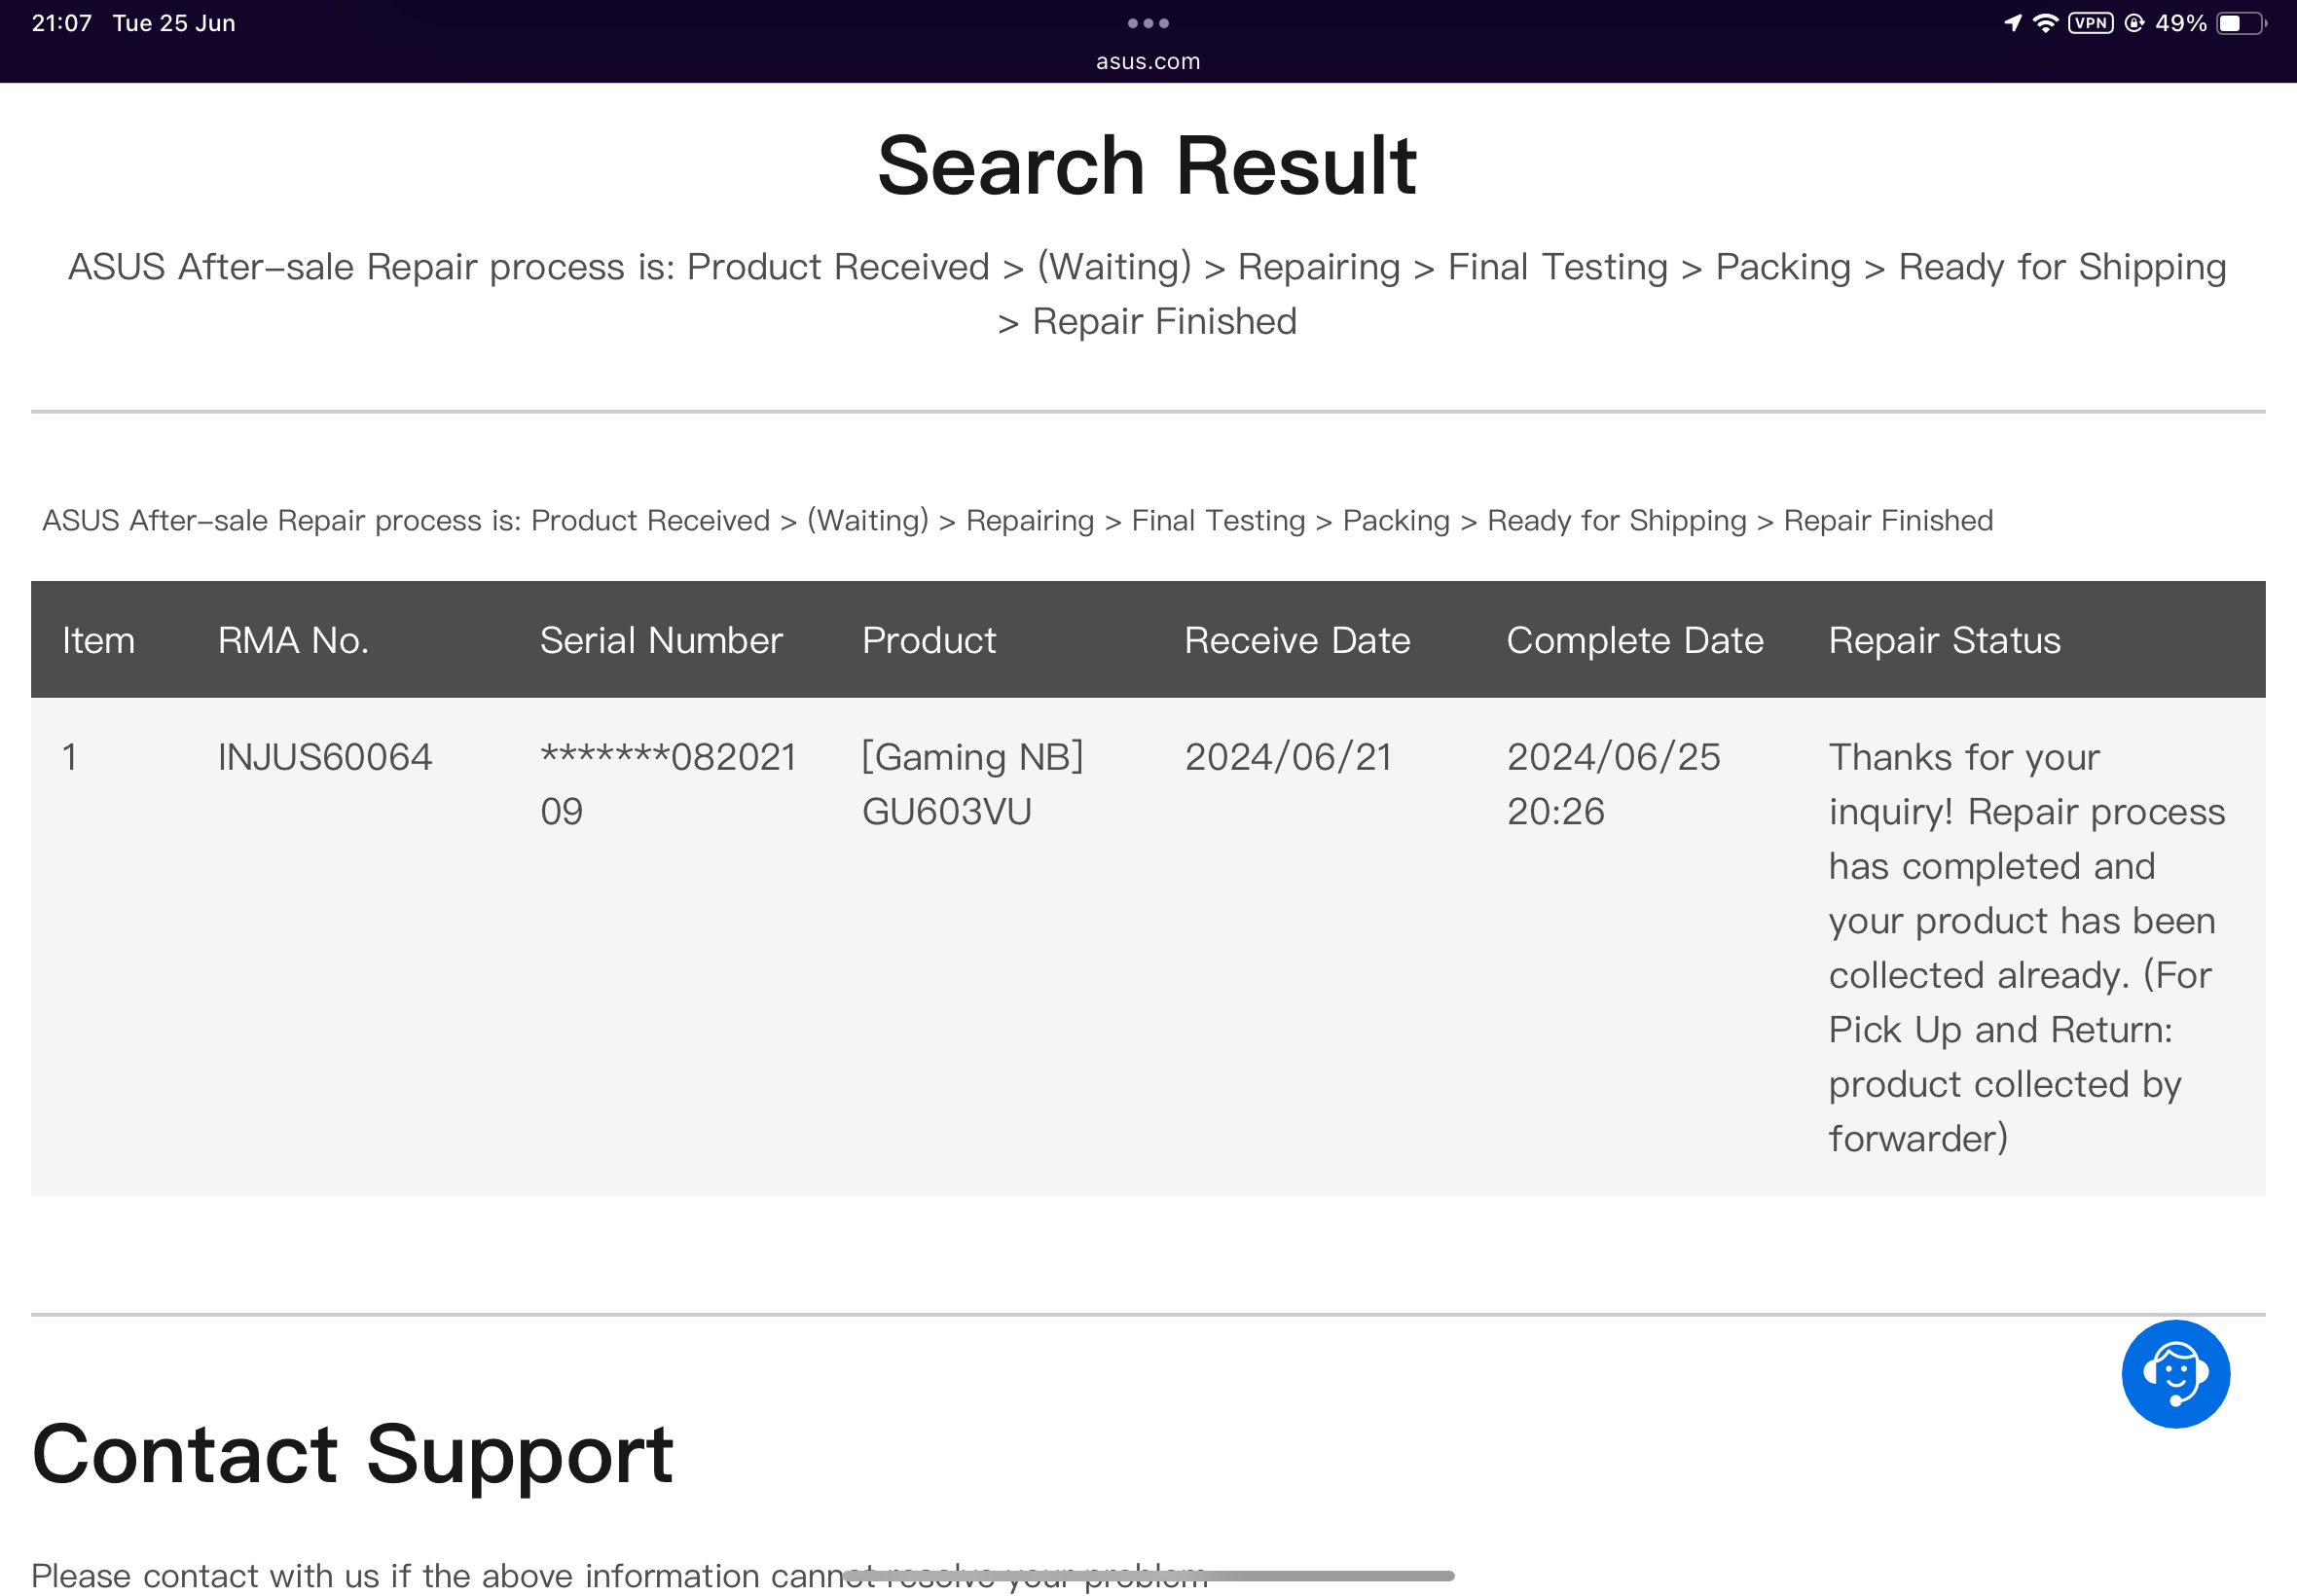Select the Gaming NB GU603VU product cell
Screen dimensions: 2297x1596
(972, 784)
